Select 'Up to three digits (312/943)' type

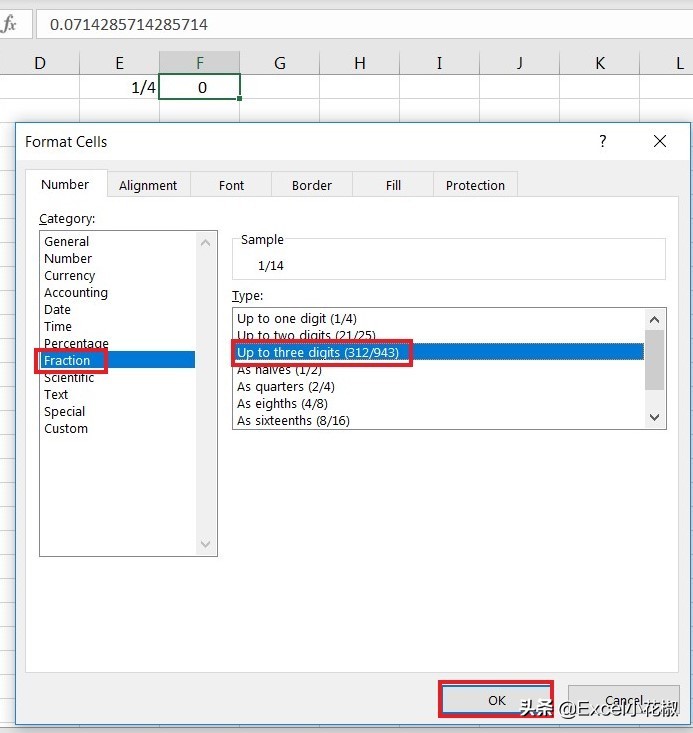(439, 352)
